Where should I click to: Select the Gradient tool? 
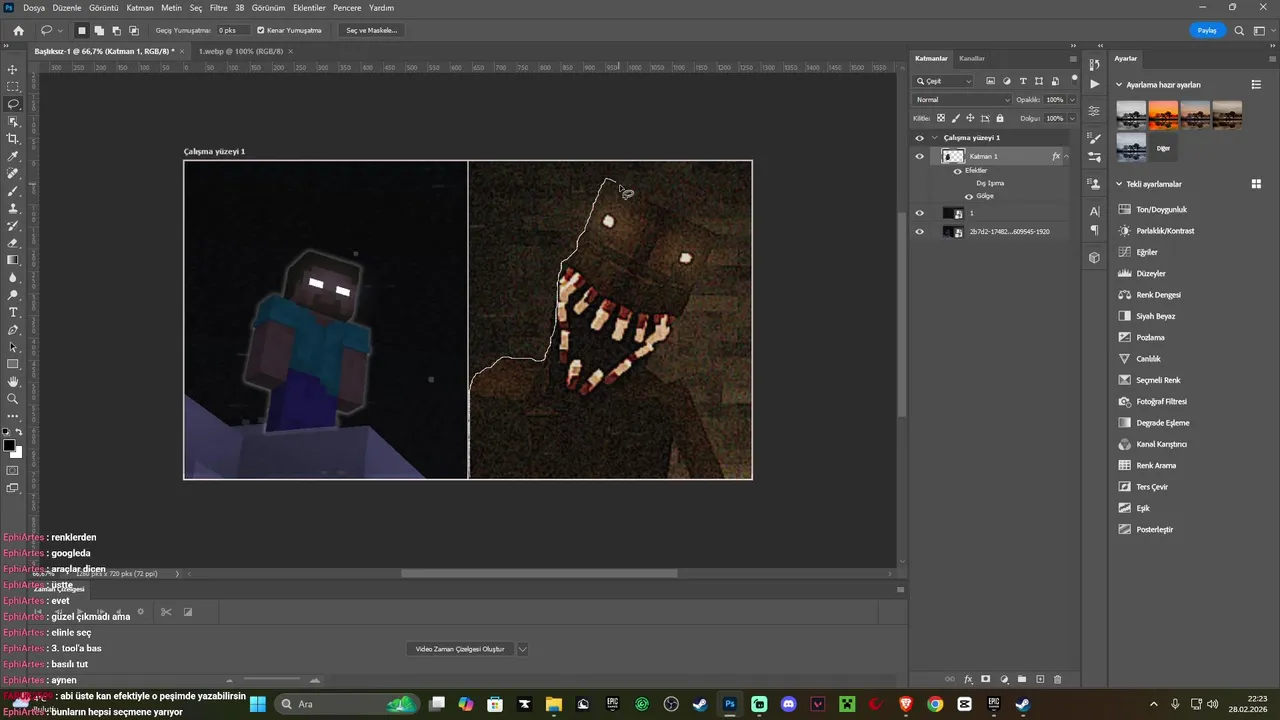[13, 260]
